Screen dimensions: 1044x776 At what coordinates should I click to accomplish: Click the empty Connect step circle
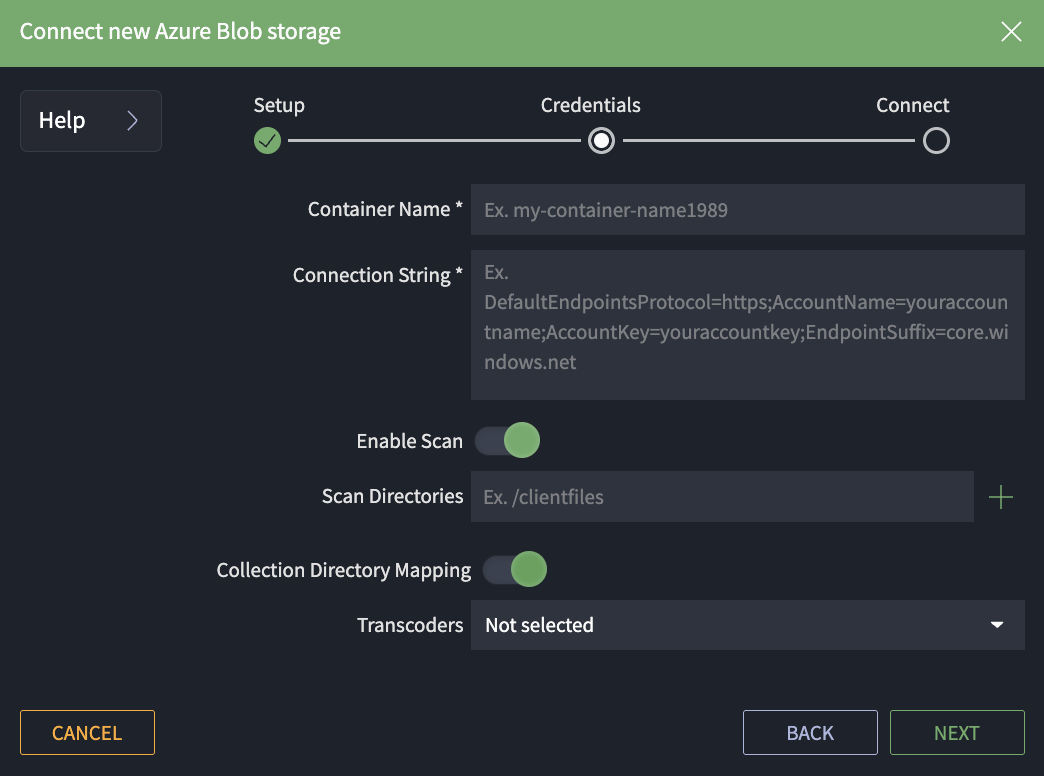pos(936,141)
